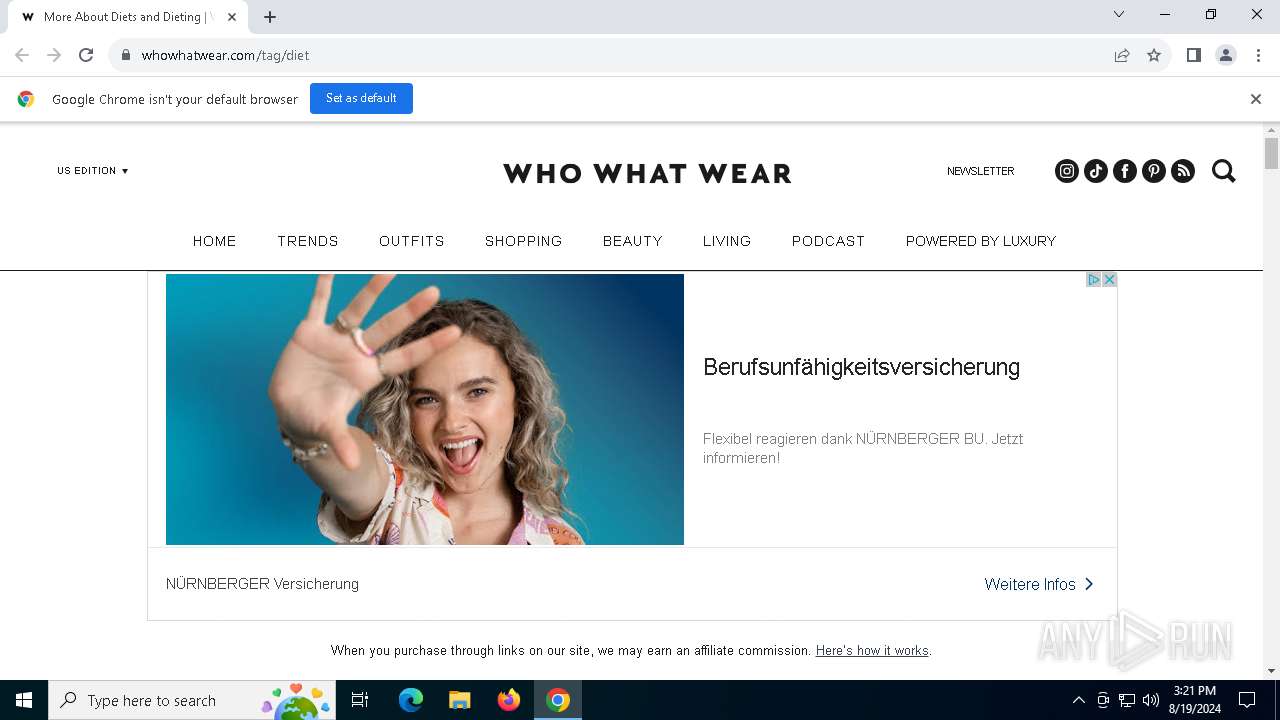Click Set as default button
The image size is (1280, 720).
(361, 98)
